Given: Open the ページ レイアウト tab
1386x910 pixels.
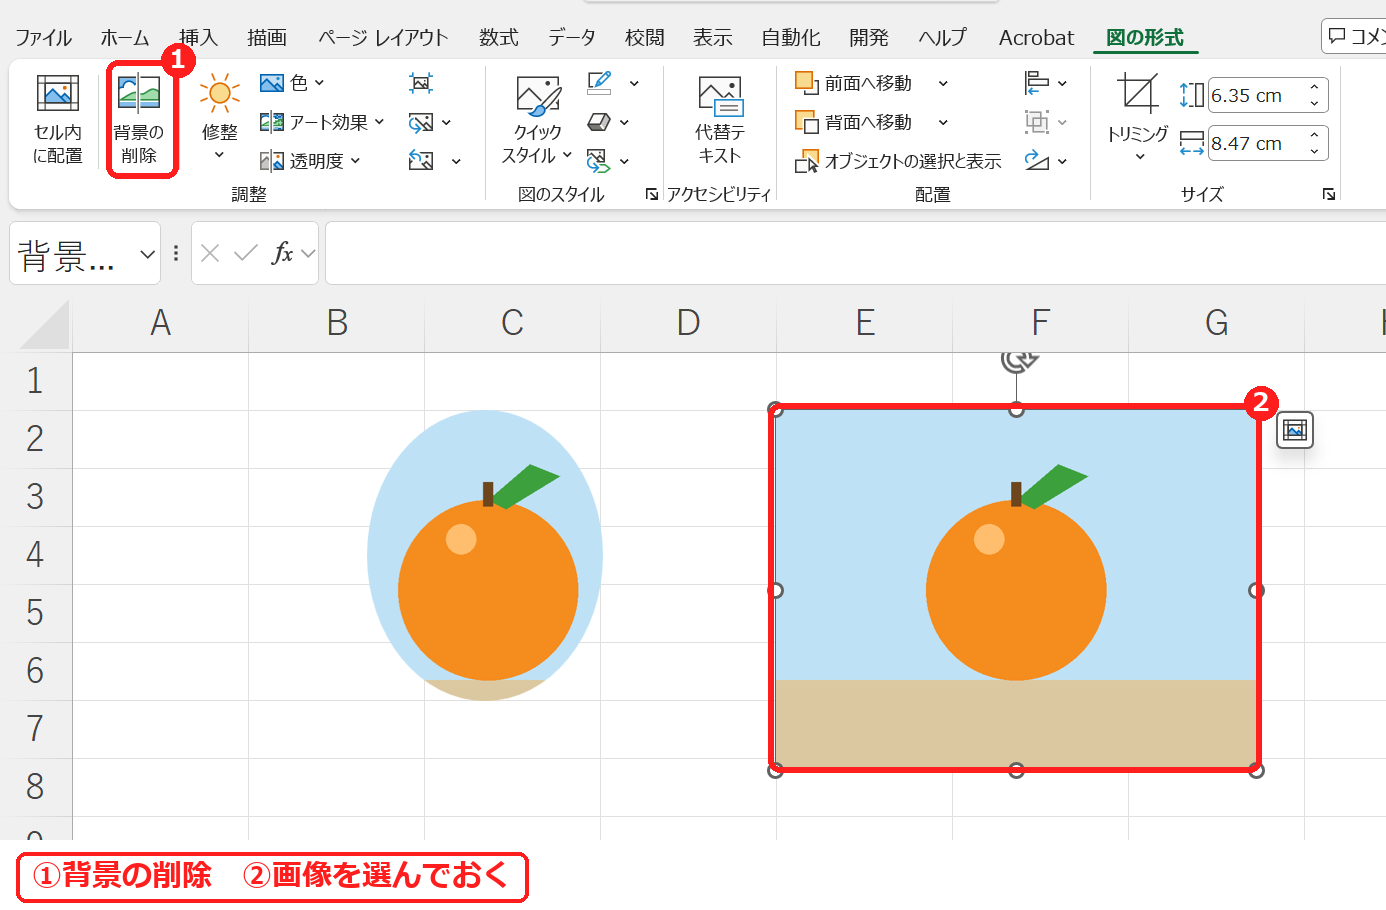Looking at the screenshot, I should pyautogui.click(x=383, y=38).
